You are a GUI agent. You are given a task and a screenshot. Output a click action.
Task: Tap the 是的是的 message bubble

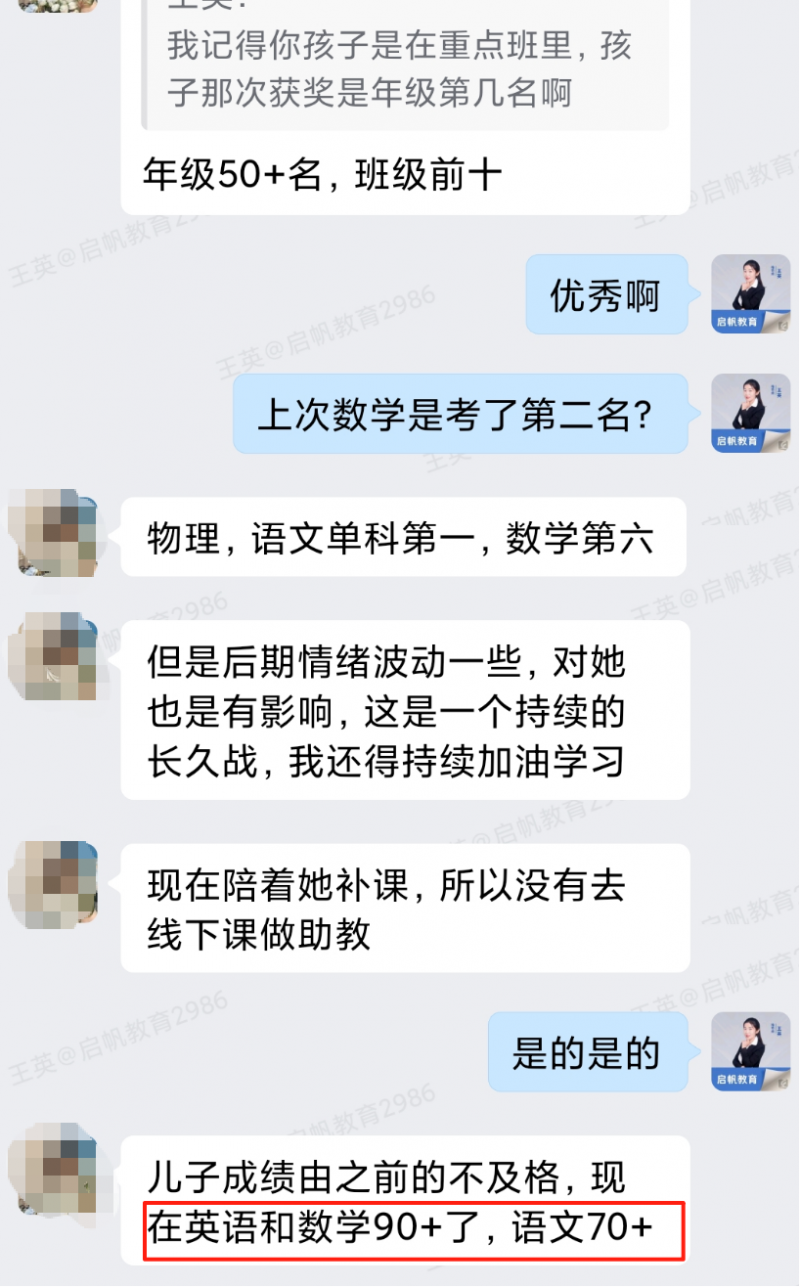click(x=588, y=1052)
